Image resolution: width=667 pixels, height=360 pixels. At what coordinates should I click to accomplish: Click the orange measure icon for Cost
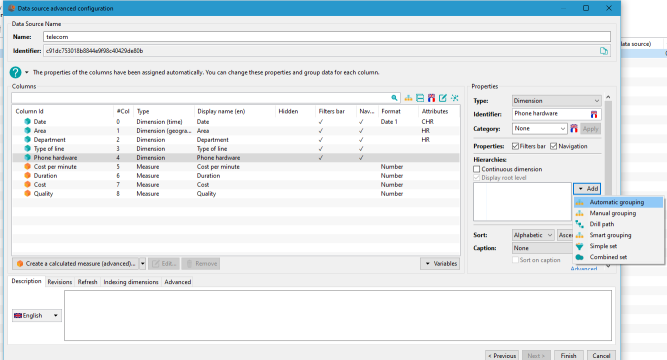click(28, 184)
